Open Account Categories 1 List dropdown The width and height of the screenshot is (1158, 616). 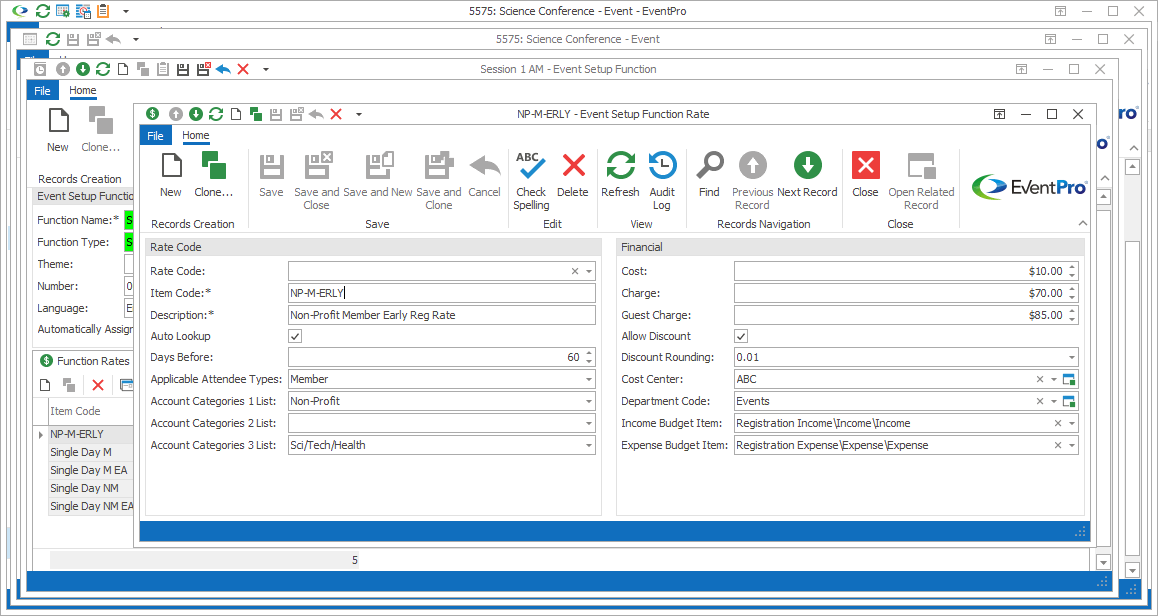pyautogui.click(x=589, y=401)
